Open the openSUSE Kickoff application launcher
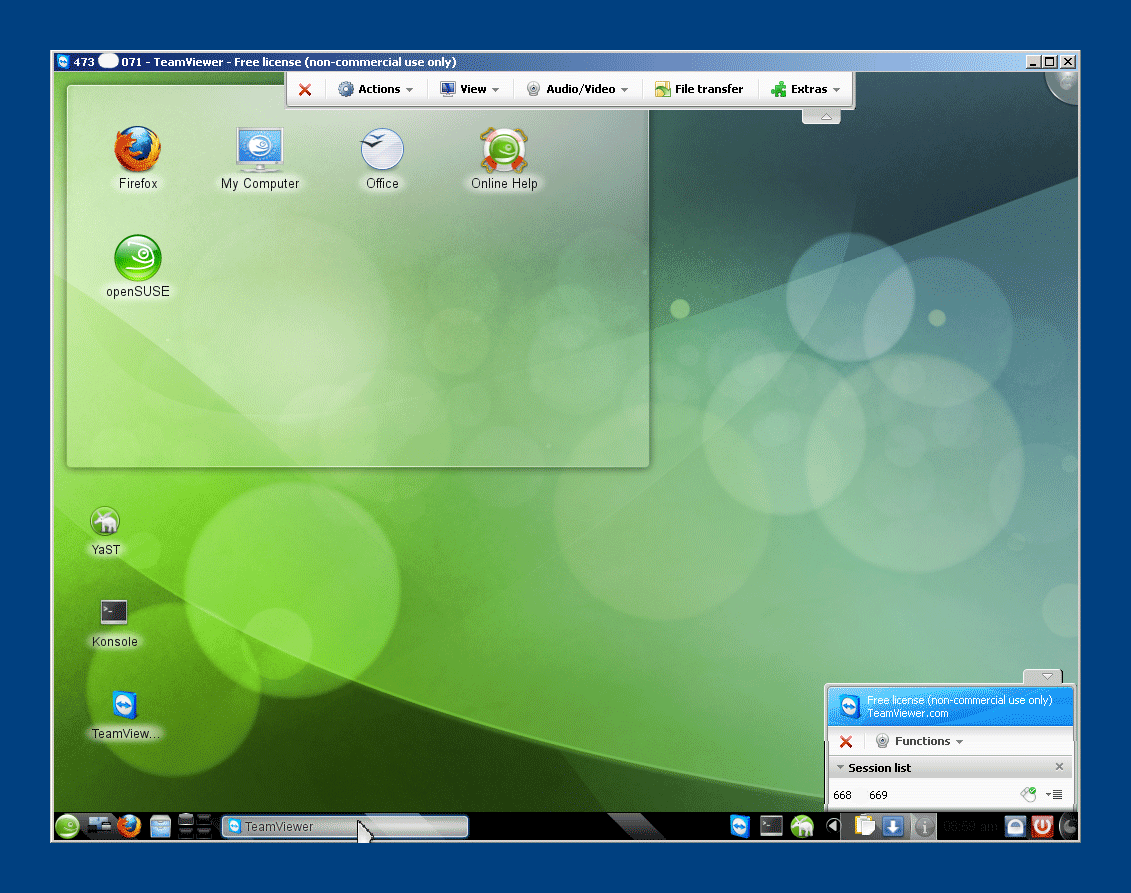This screenshot has height=893, width=1131. [x=68, y=827]
